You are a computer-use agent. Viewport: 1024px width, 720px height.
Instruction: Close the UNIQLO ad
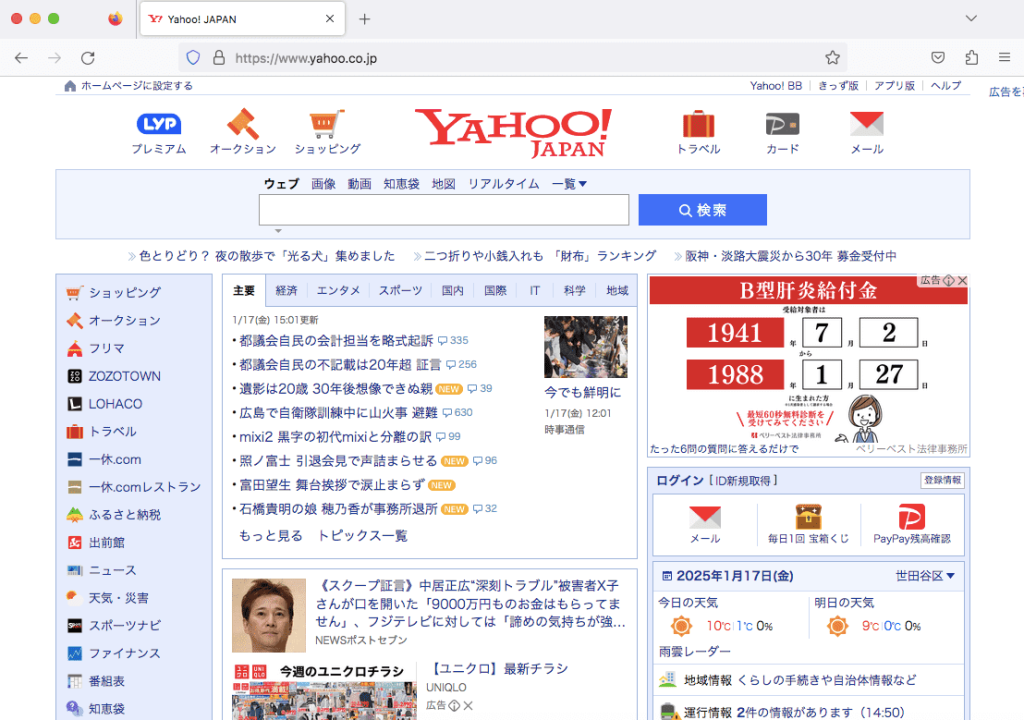(468, 706)
